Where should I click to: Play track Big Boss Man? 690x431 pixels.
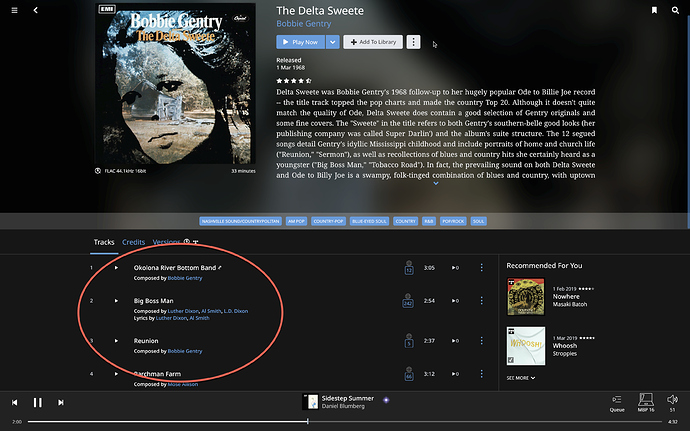click(116, 301)
